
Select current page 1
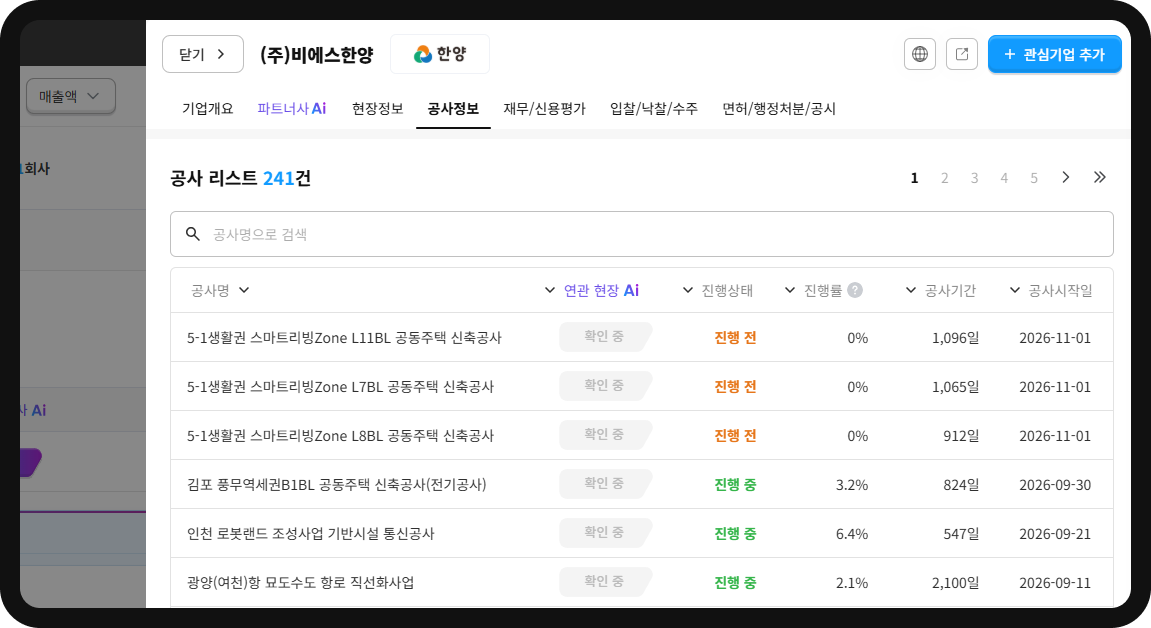pos(915,178)
